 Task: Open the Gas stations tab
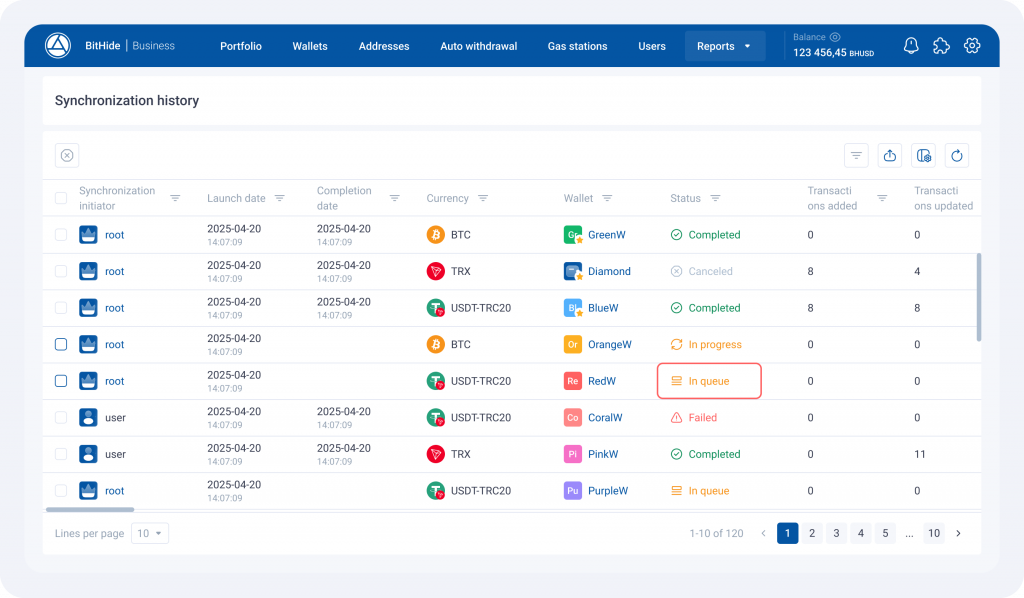point(577,46)
